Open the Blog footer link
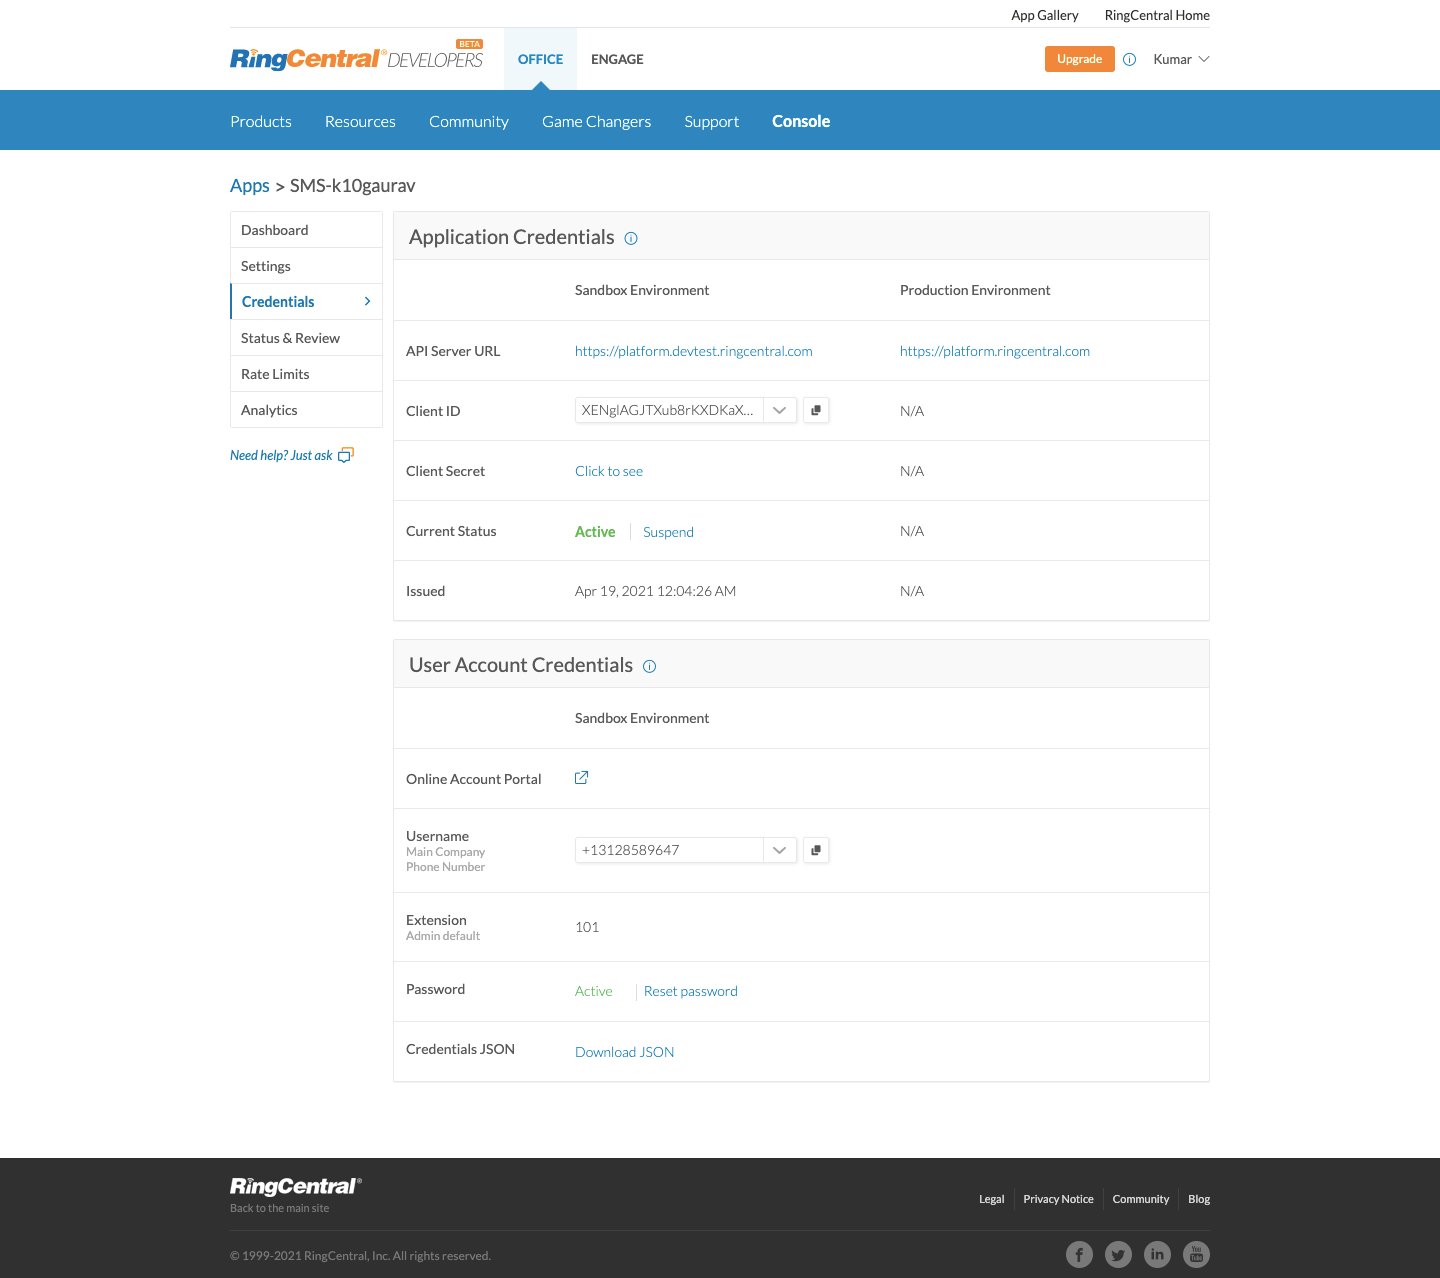Screen dimensions: 1440x1278 [1199, 1199]
